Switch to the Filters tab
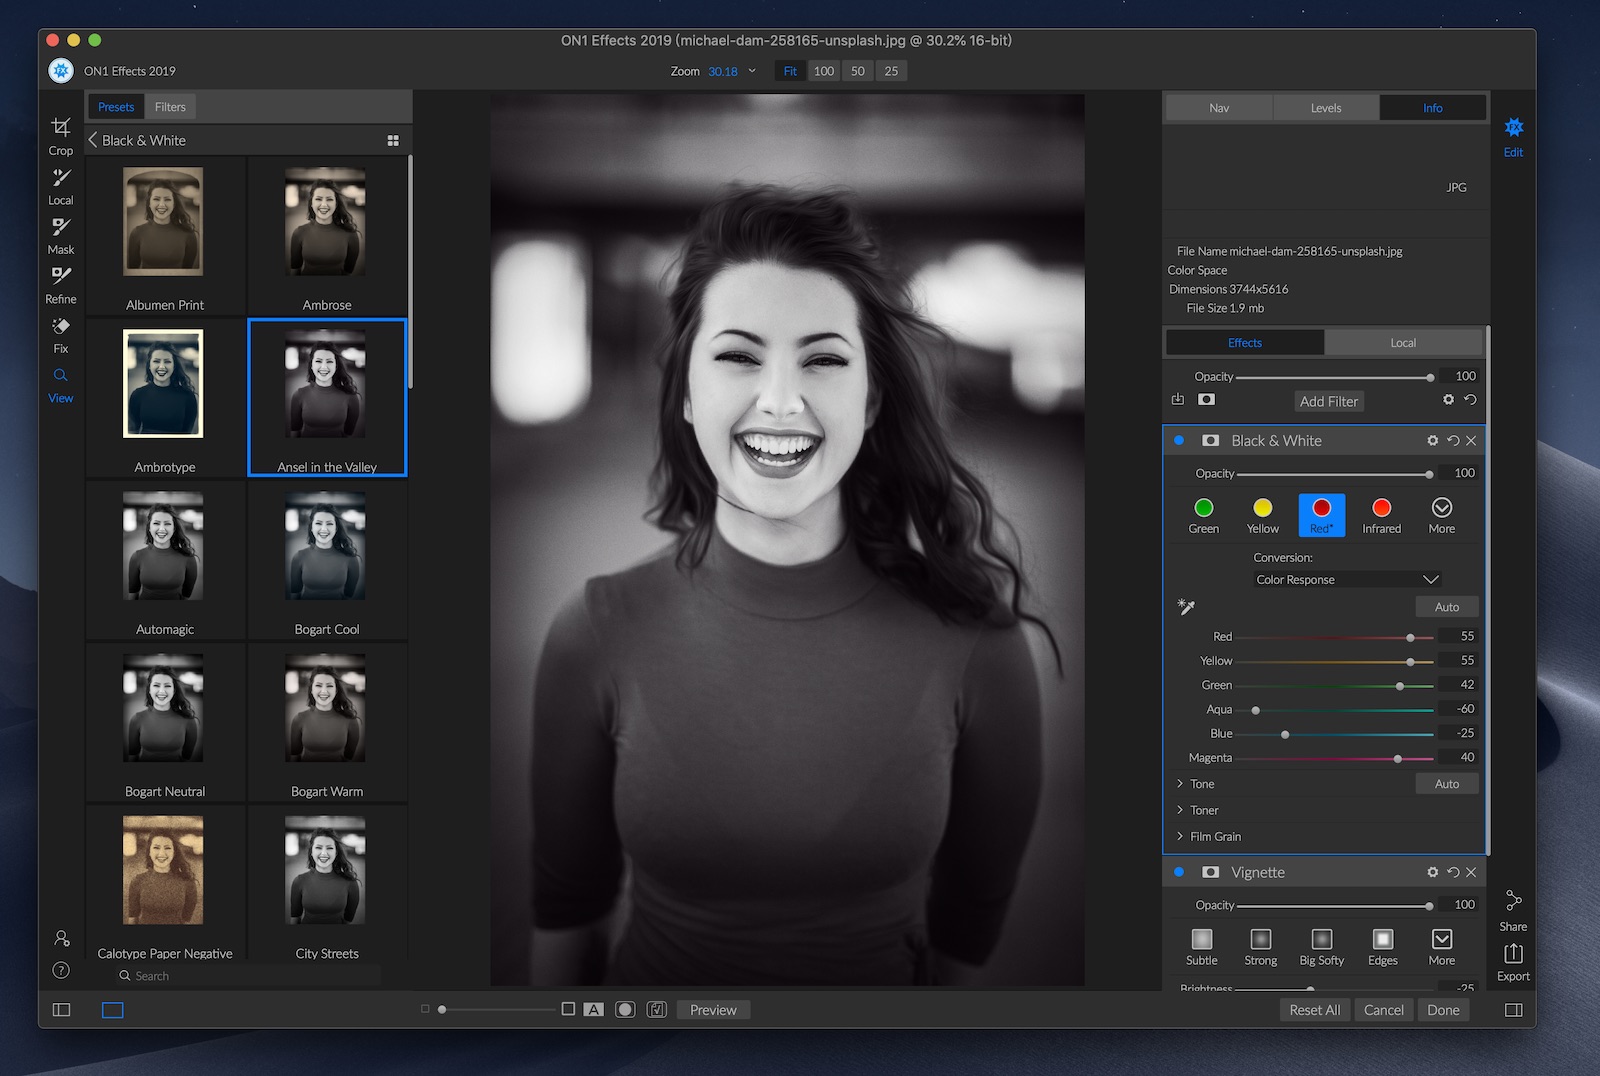Image resolution: width=1600 pixels, height=1076 pixels. point(170,107)
